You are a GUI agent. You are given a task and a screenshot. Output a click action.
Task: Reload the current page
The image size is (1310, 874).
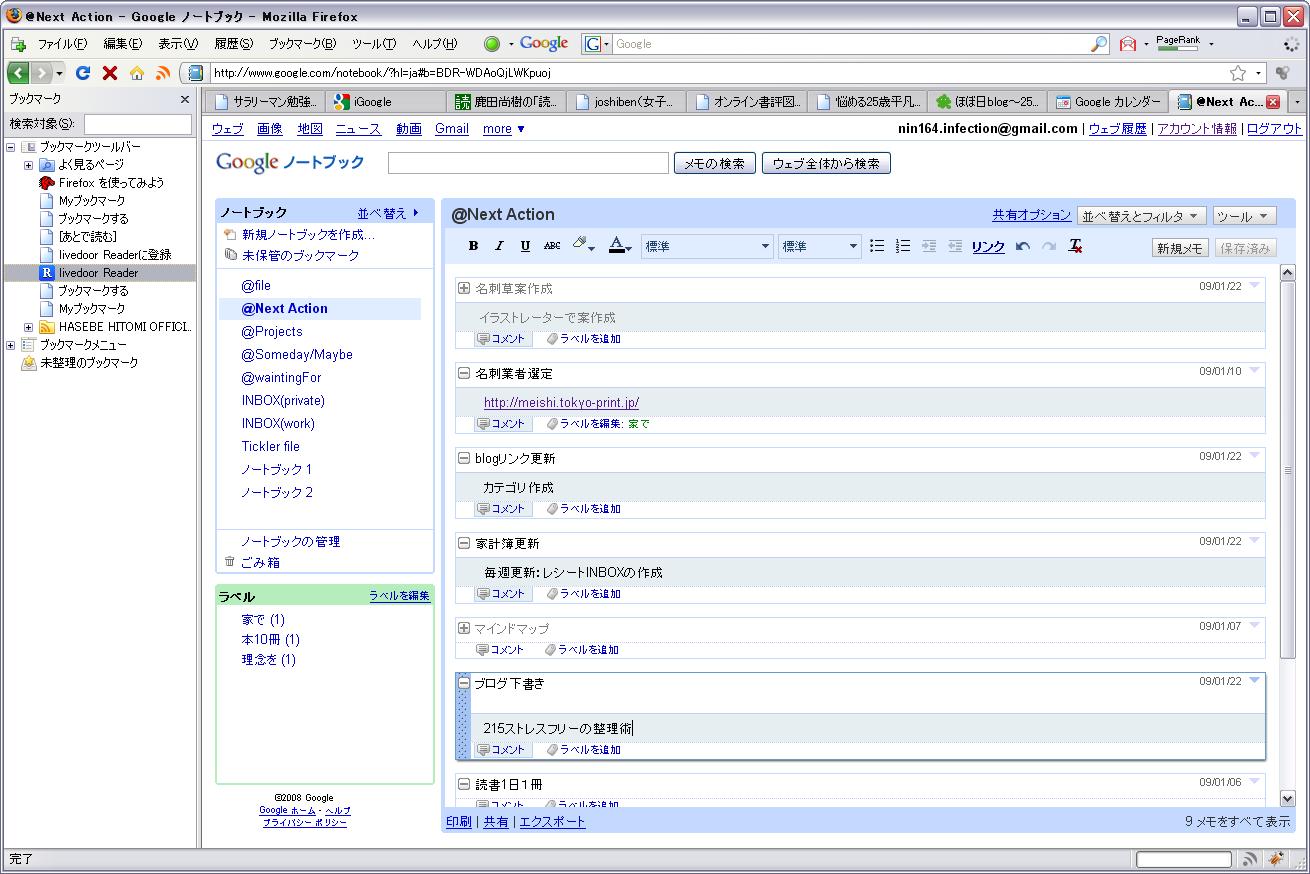[83, 73]
